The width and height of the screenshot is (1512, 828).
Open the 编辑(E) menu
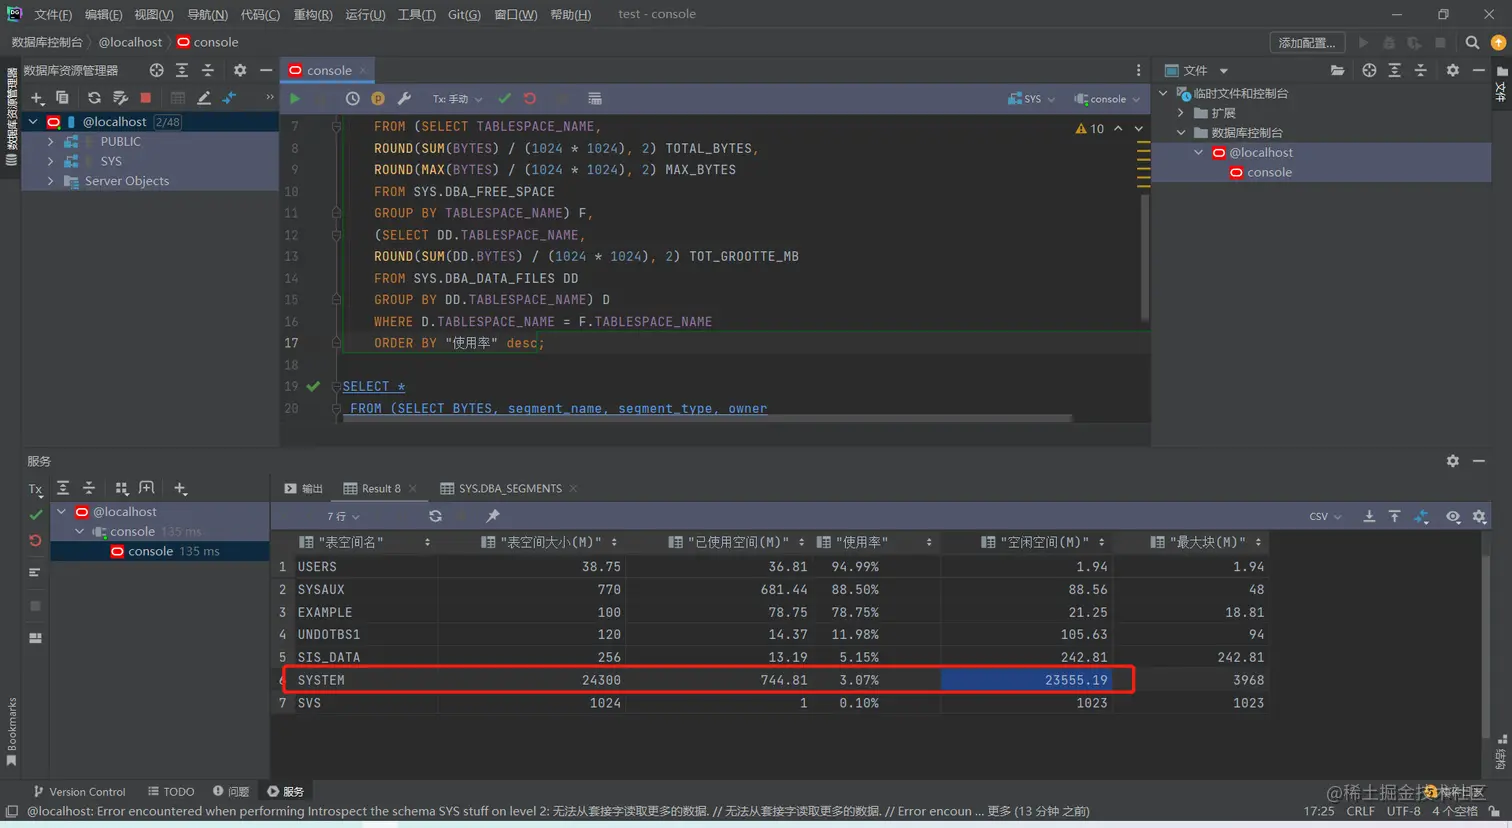point(104,15)
